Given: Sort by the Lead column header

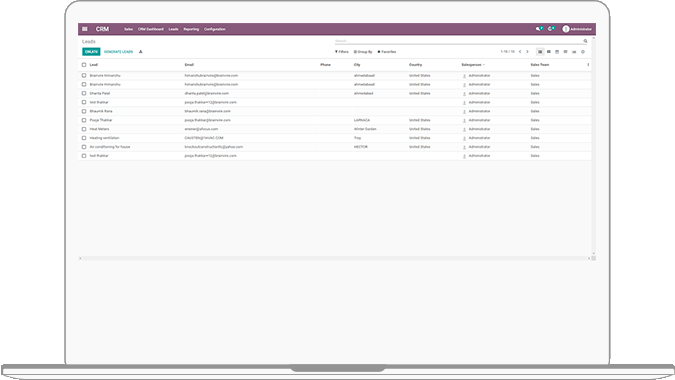Looking at the screenshot, I should coord(93,65).
